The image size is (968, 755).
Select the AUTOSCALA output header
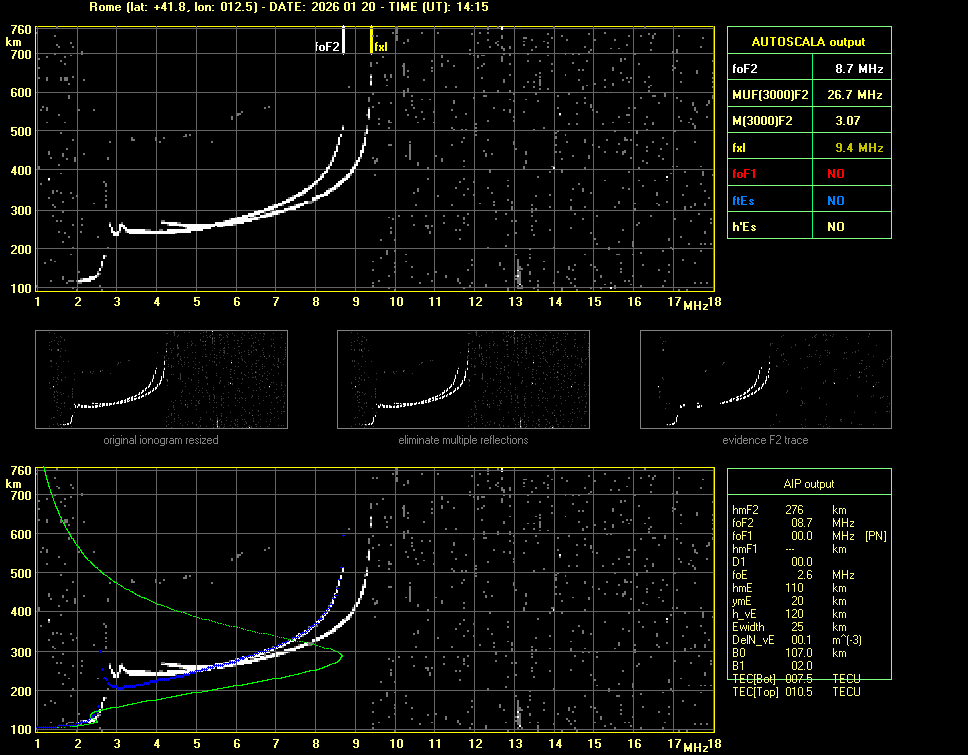tap(809, 42)
